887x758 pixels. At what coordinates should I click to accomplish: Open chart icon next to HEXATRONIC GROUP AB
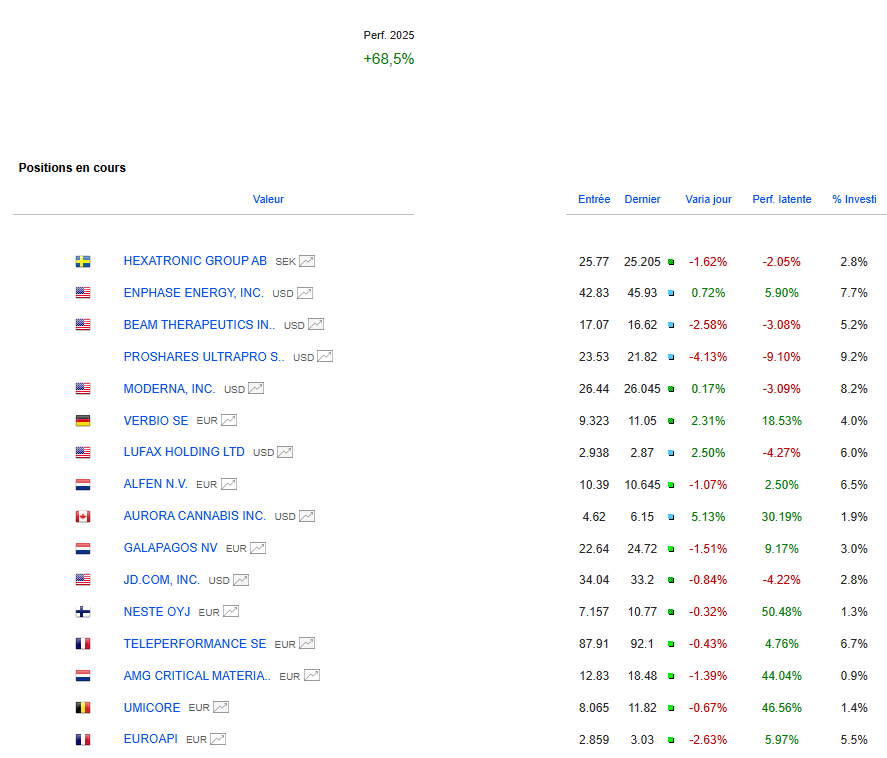pos(307,261)
